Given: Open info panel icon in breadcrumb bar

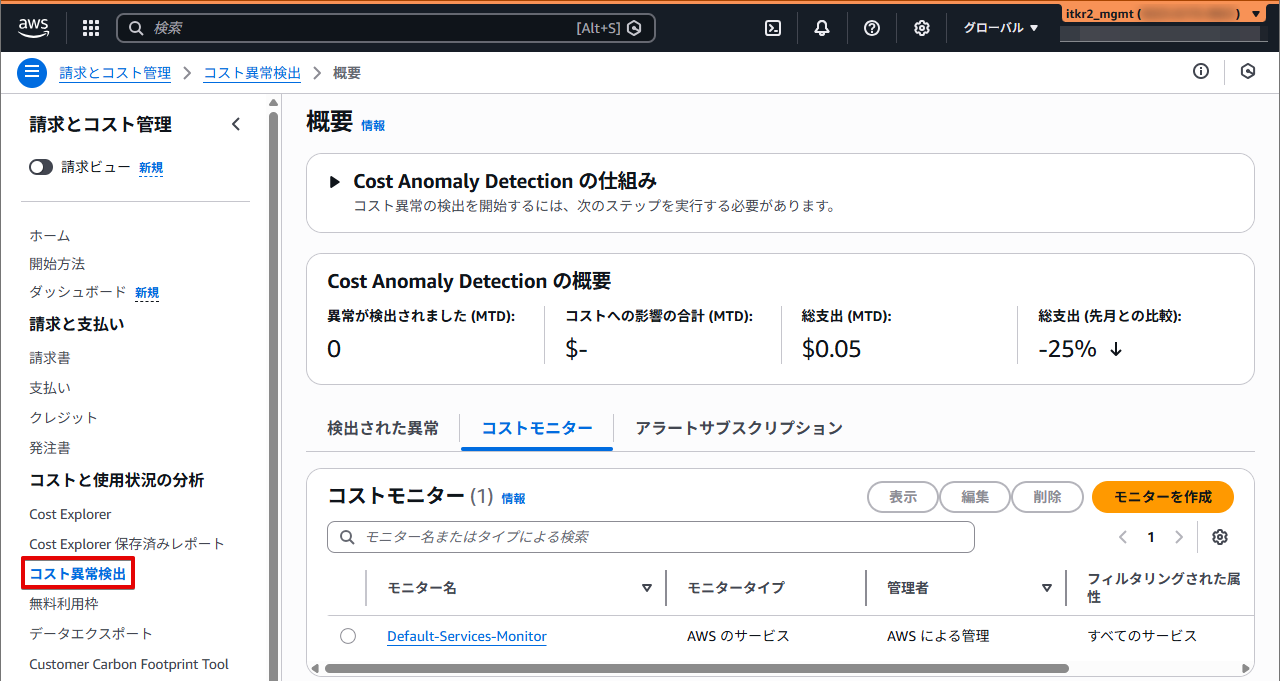Looking at the screenshot, I should 1201,72.
